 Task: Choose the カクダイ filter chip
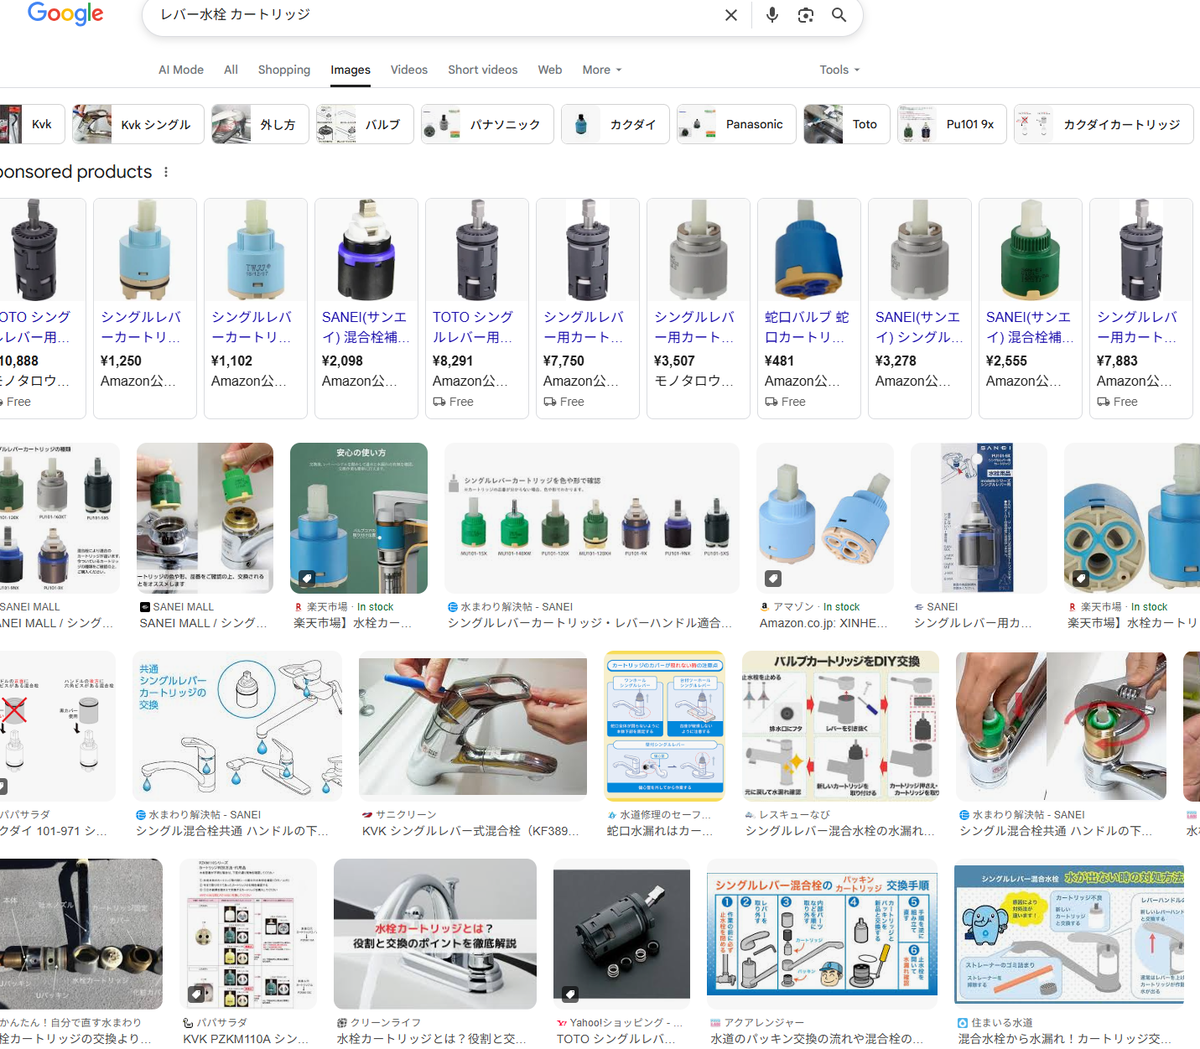click(x=615, y=124)
